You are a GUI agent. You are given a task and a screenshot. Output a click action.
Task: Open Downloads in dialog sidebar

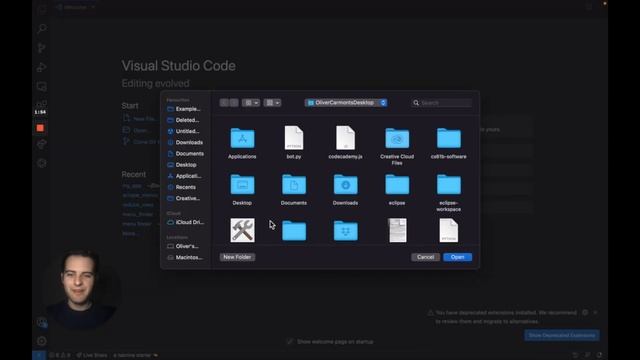click(185, 142)
